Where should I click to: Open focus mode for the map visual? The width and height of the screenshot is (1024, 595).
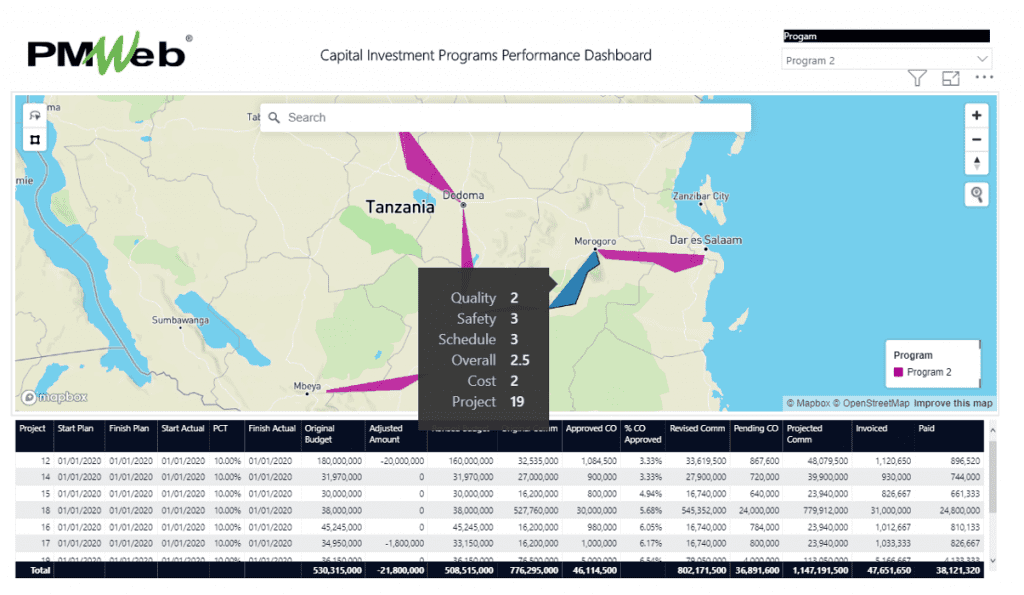(x=950, y=78)
